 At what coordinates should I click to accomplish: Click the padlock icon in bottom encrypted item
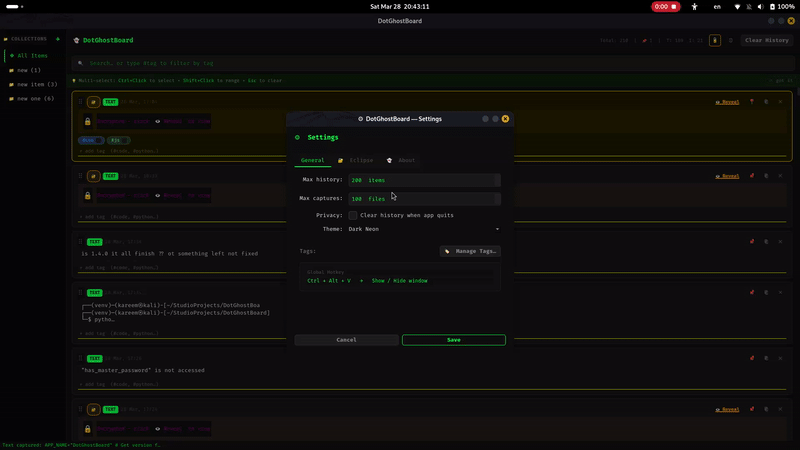(x=87, y=429)
